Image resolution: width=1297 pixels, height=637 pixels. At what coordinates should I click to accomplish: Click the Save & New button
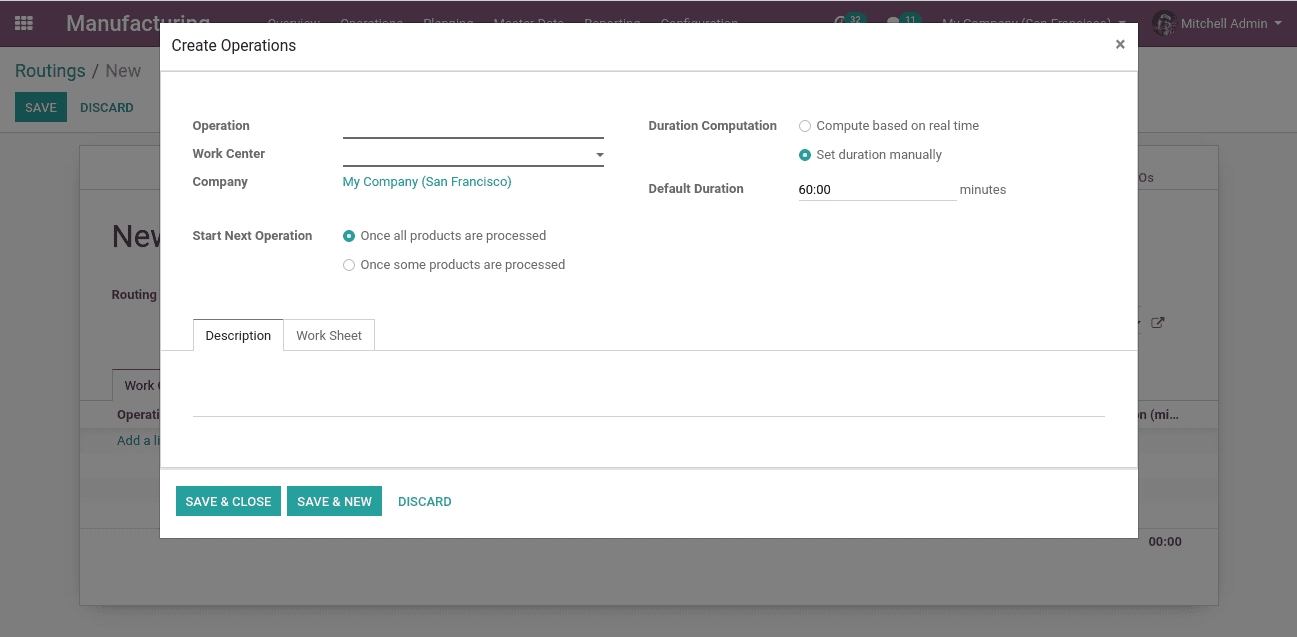(x=334, y=501)
